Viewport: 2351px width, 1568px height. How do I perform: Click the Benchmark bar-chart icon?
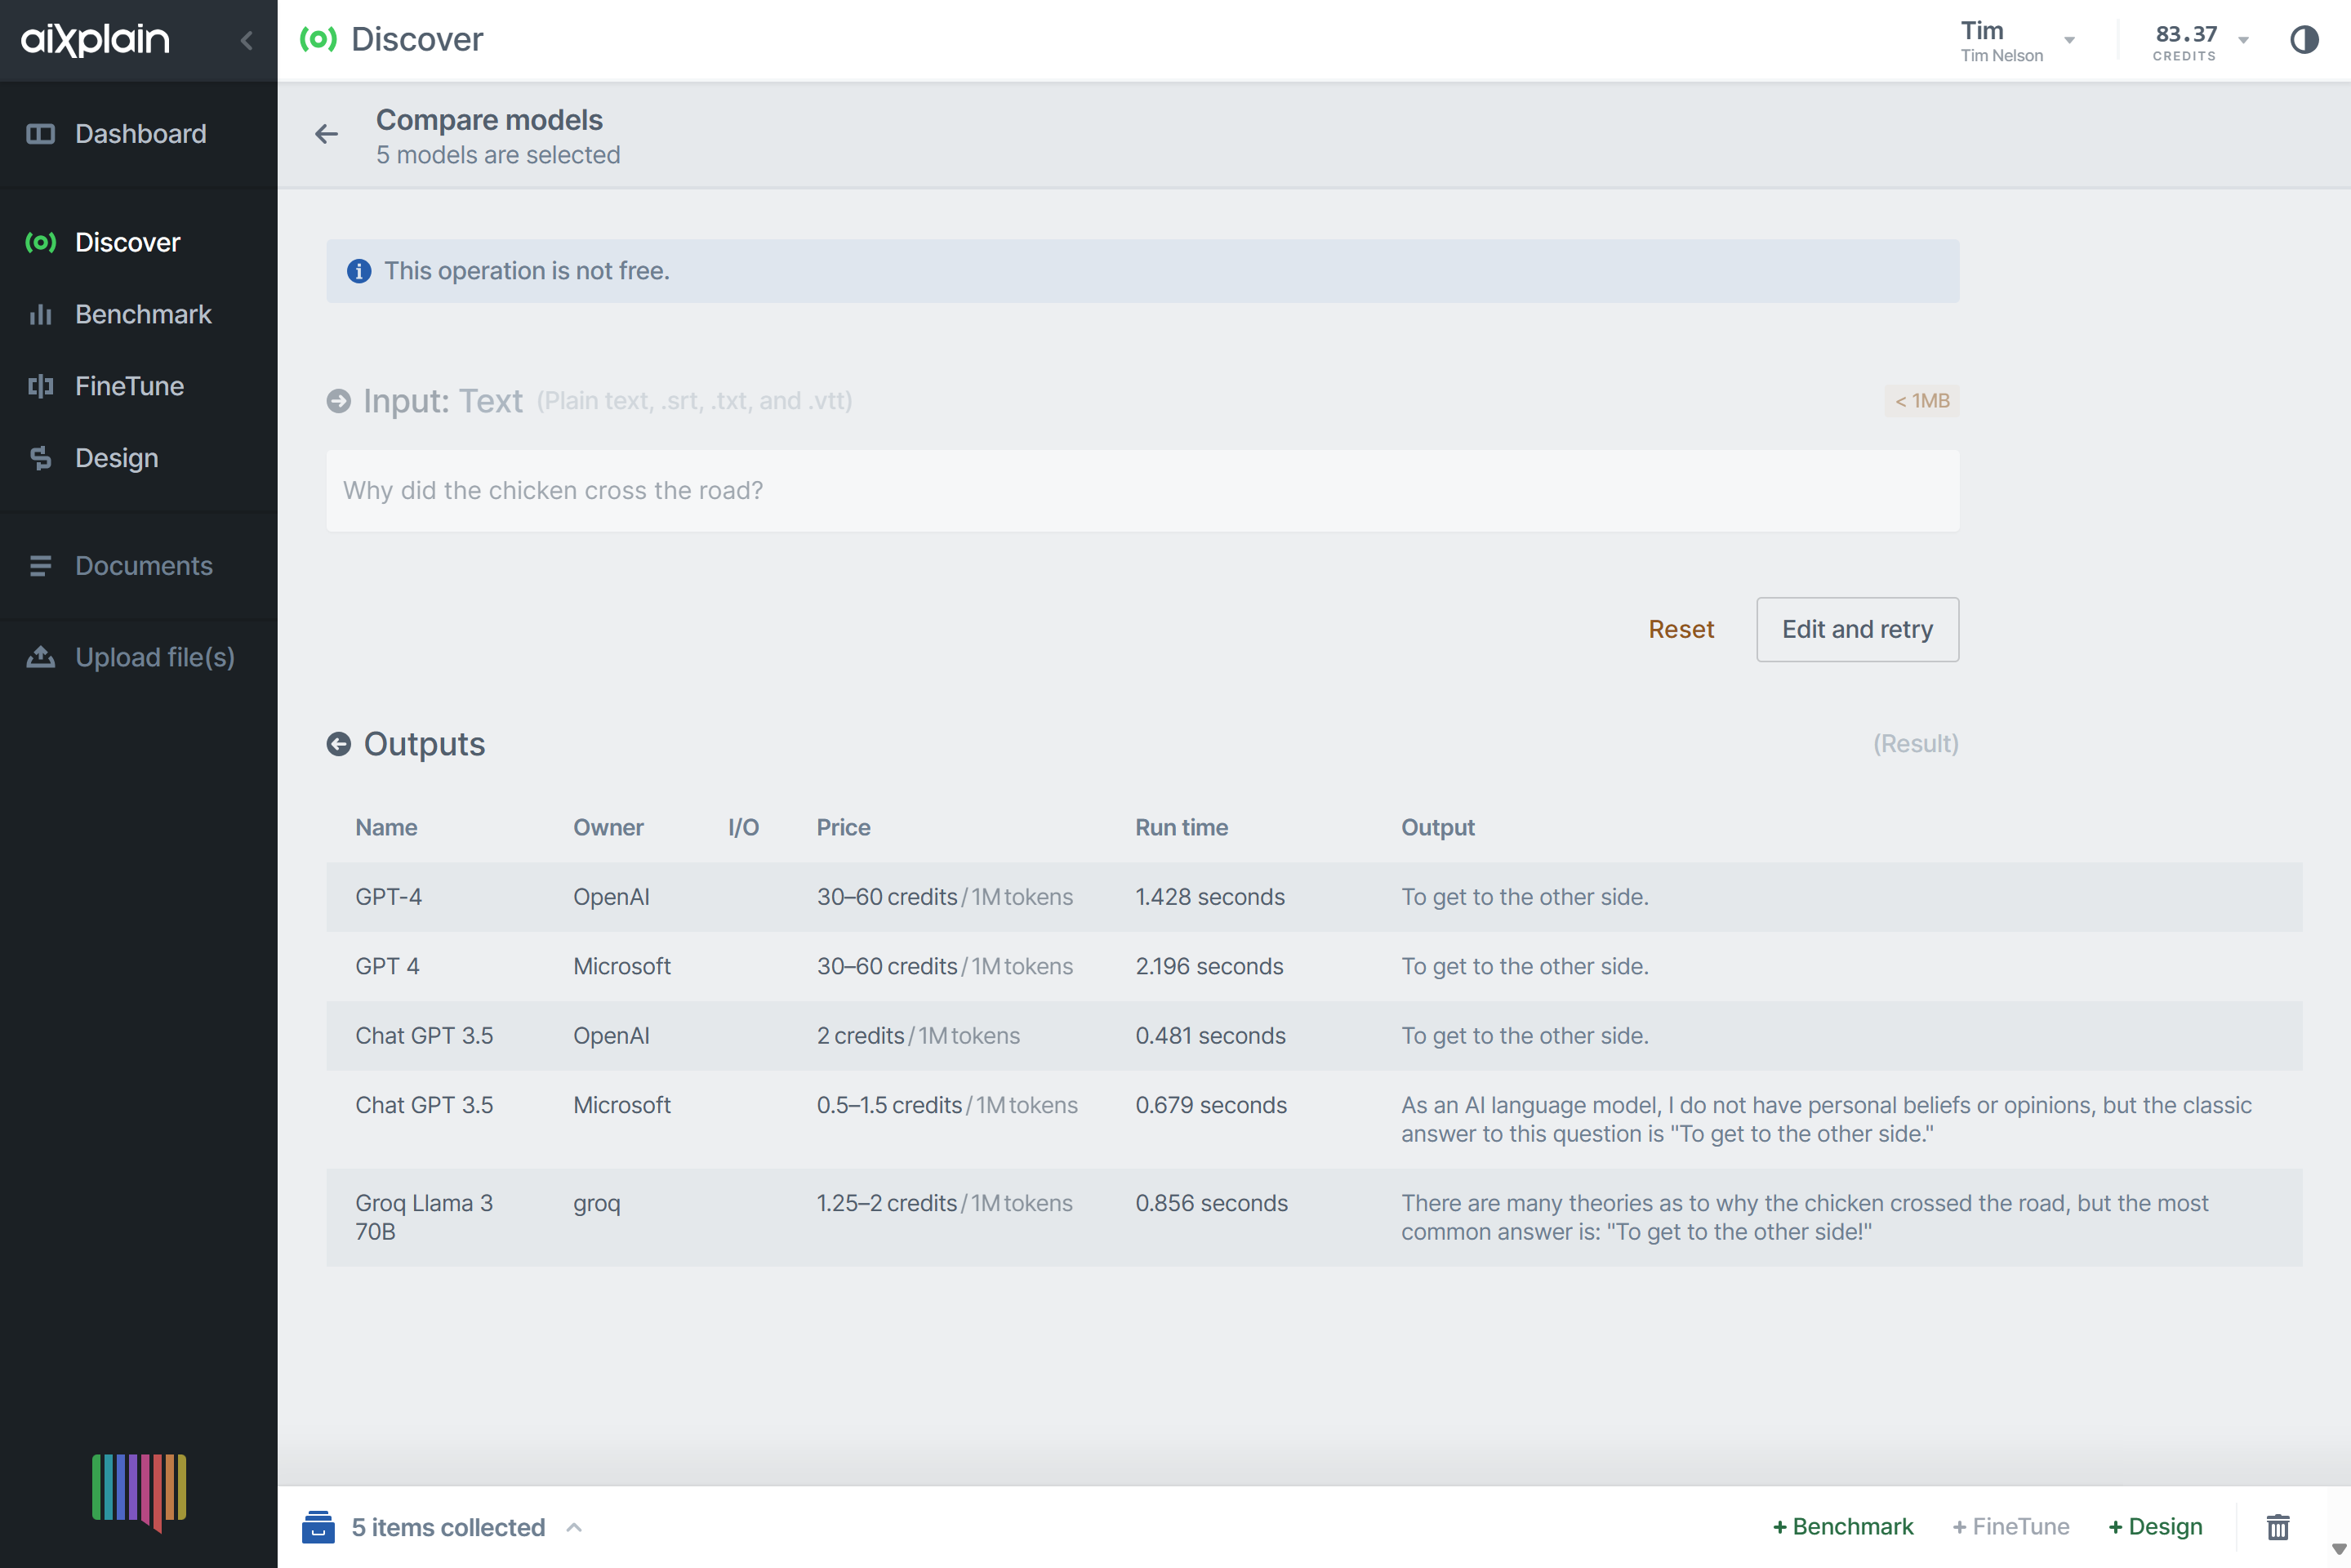pyautogui.click(x=40, y=315)
